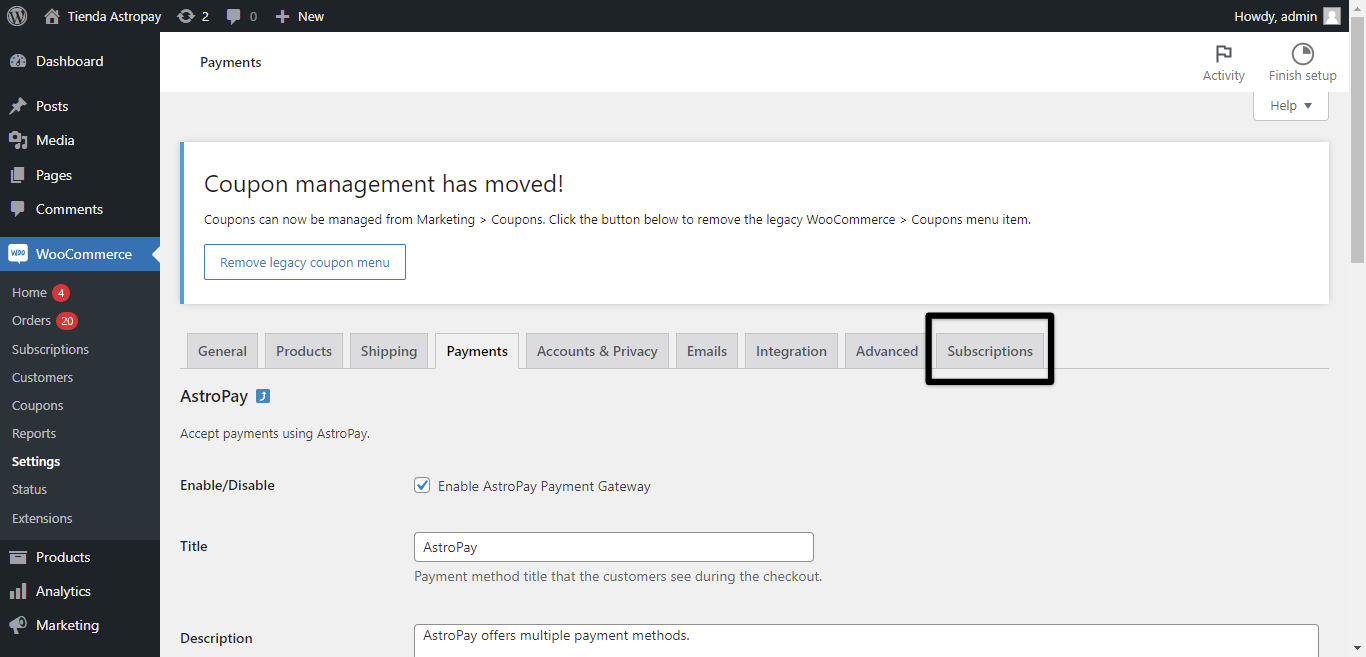Switch to the Products settings tab
The width and height of the screenshot is (1366, 657).
pyautogui.click(x=304, y=351)
